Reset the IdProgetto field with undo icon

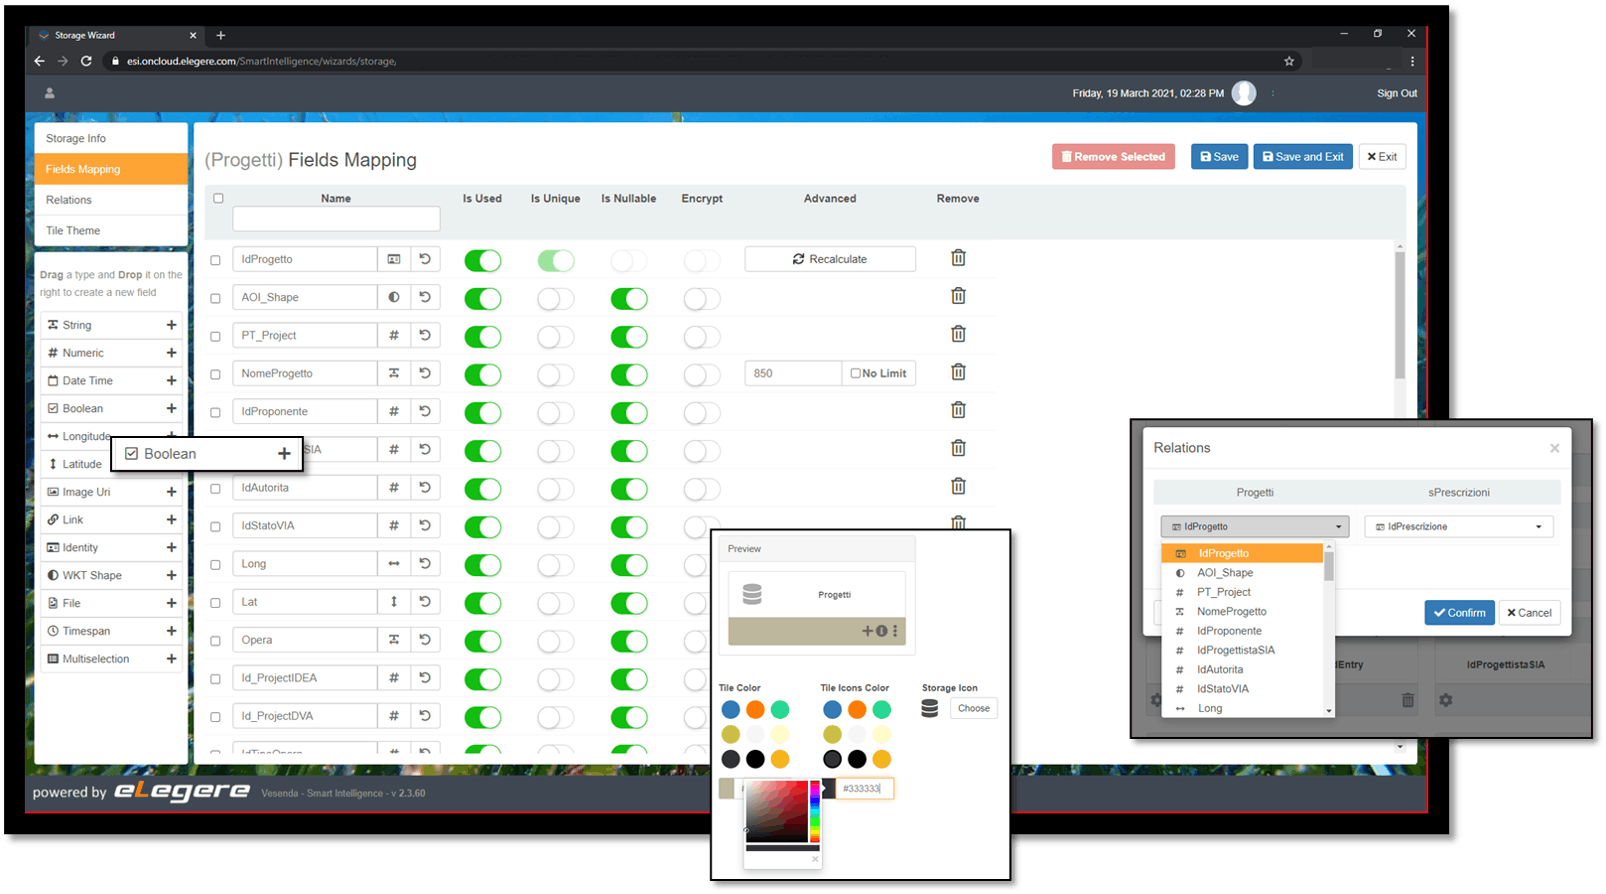(425, 259)
